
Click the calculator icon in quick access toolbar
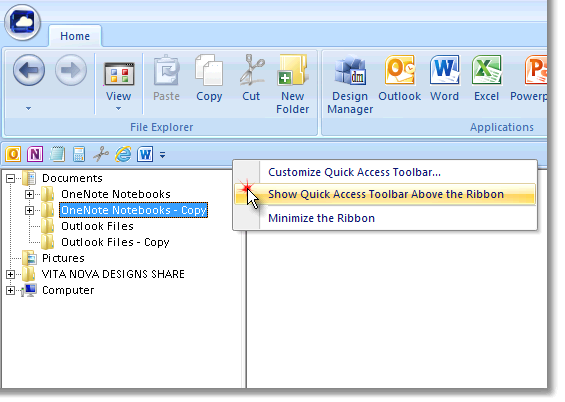pyautogui.click(x=79, y=154)
